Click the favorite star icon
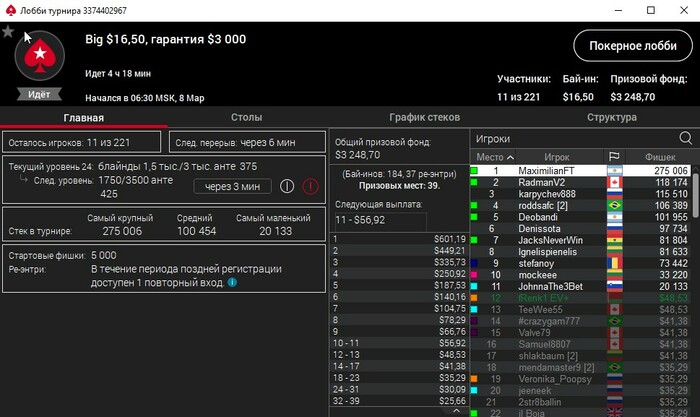The width and height of the screenshot is (700, 417). point(8,32)
